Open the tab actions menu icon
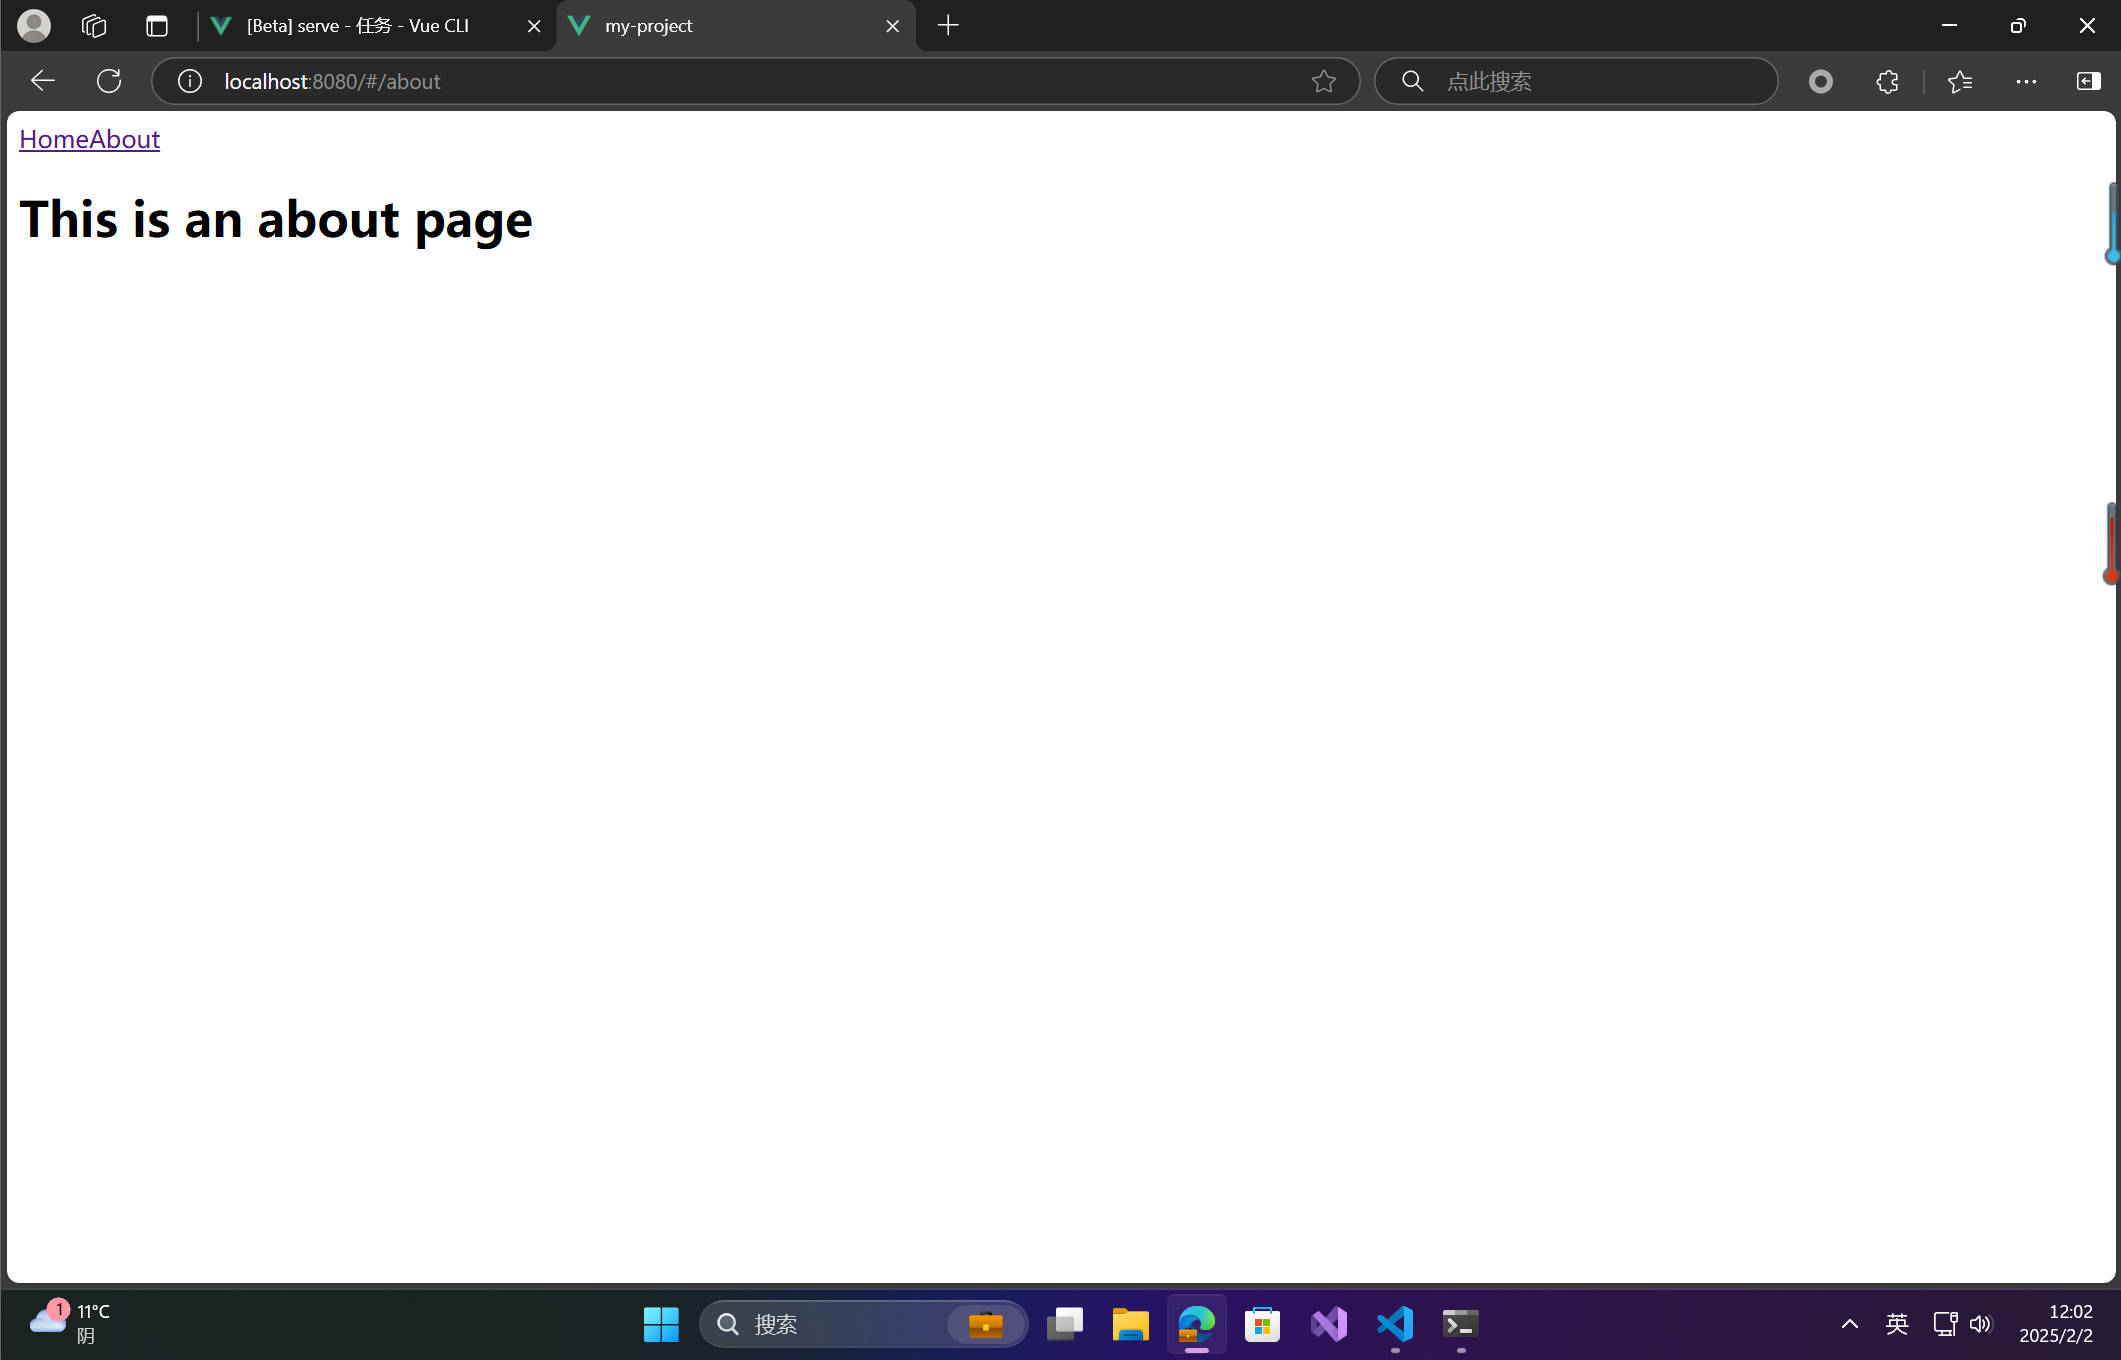Screen dimensions: 2121x1360 tap(157, 26)
